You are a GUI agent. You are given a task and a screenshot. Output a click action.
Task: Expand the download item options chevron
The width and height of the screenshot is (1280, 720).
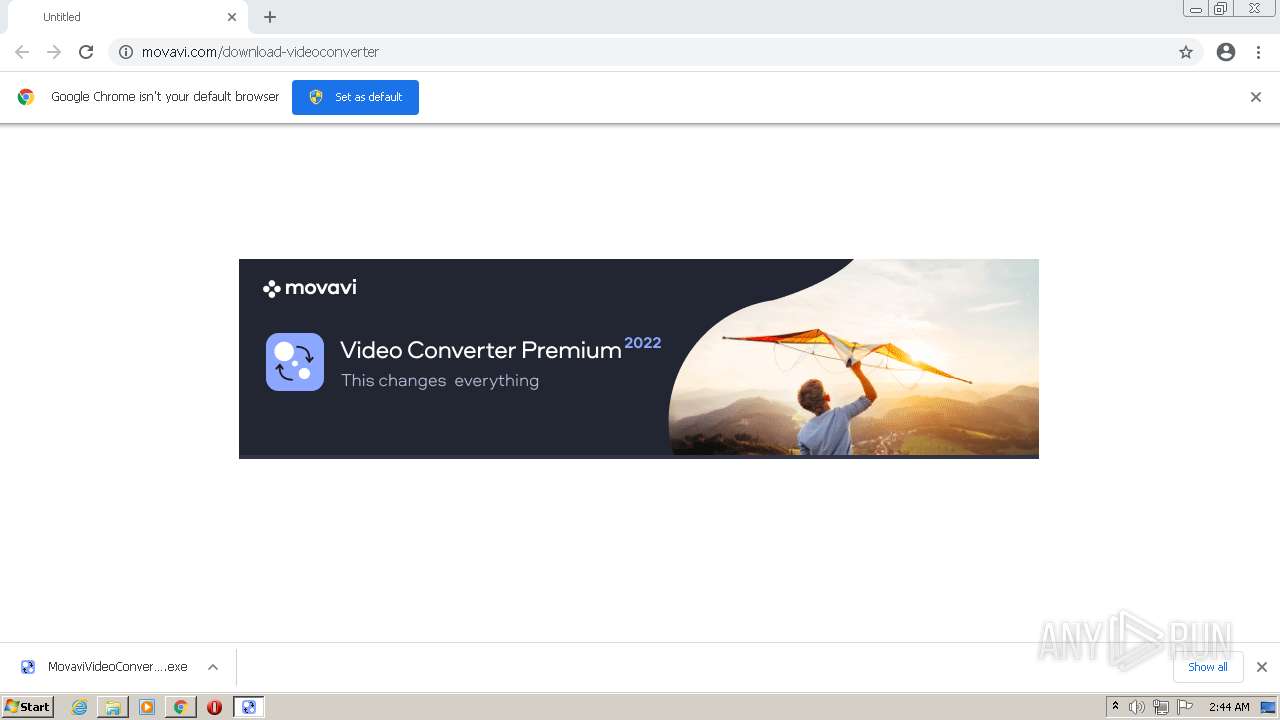[213, 667]
